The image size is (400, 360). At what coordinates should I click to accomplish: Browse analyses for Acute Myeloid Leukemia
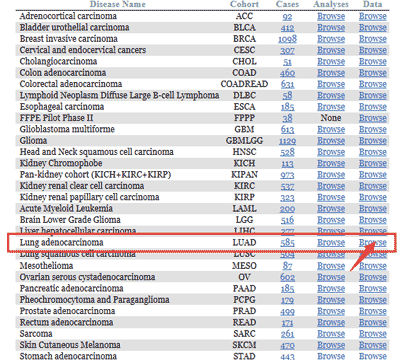[x=331, y=209]
